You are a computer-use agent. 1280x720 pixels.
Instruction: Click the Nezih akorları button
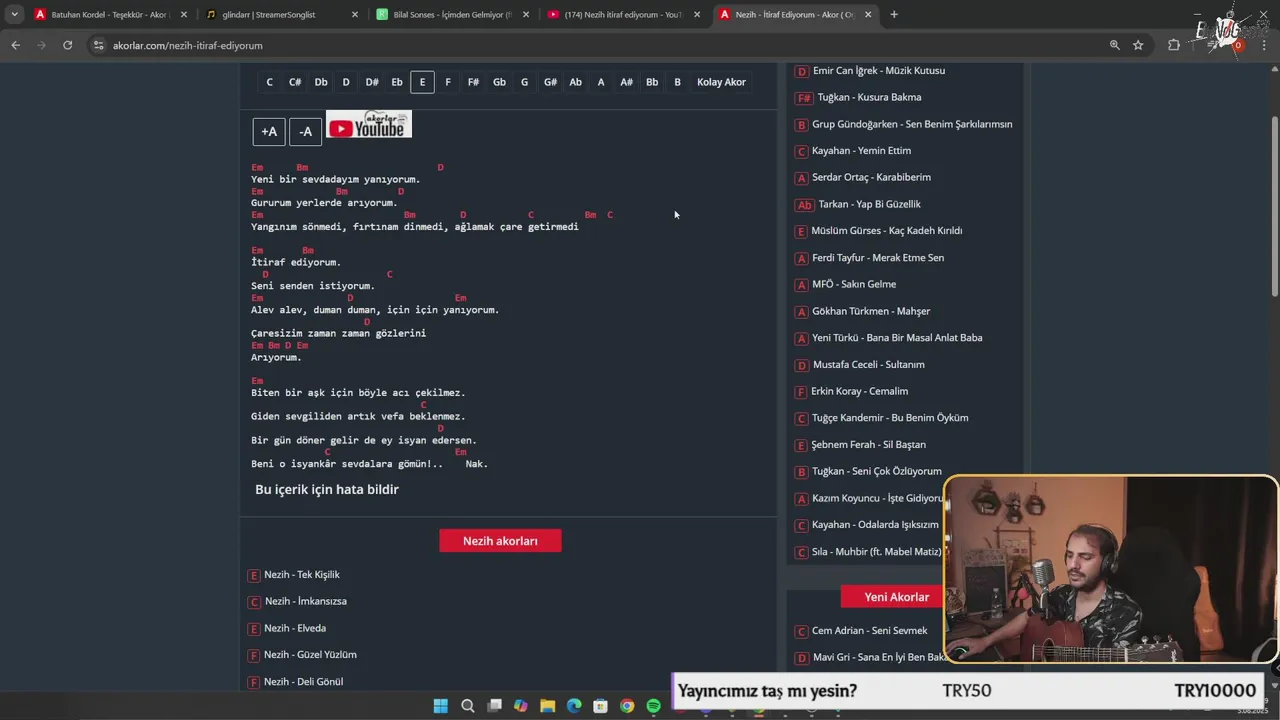tap(500, 541)
